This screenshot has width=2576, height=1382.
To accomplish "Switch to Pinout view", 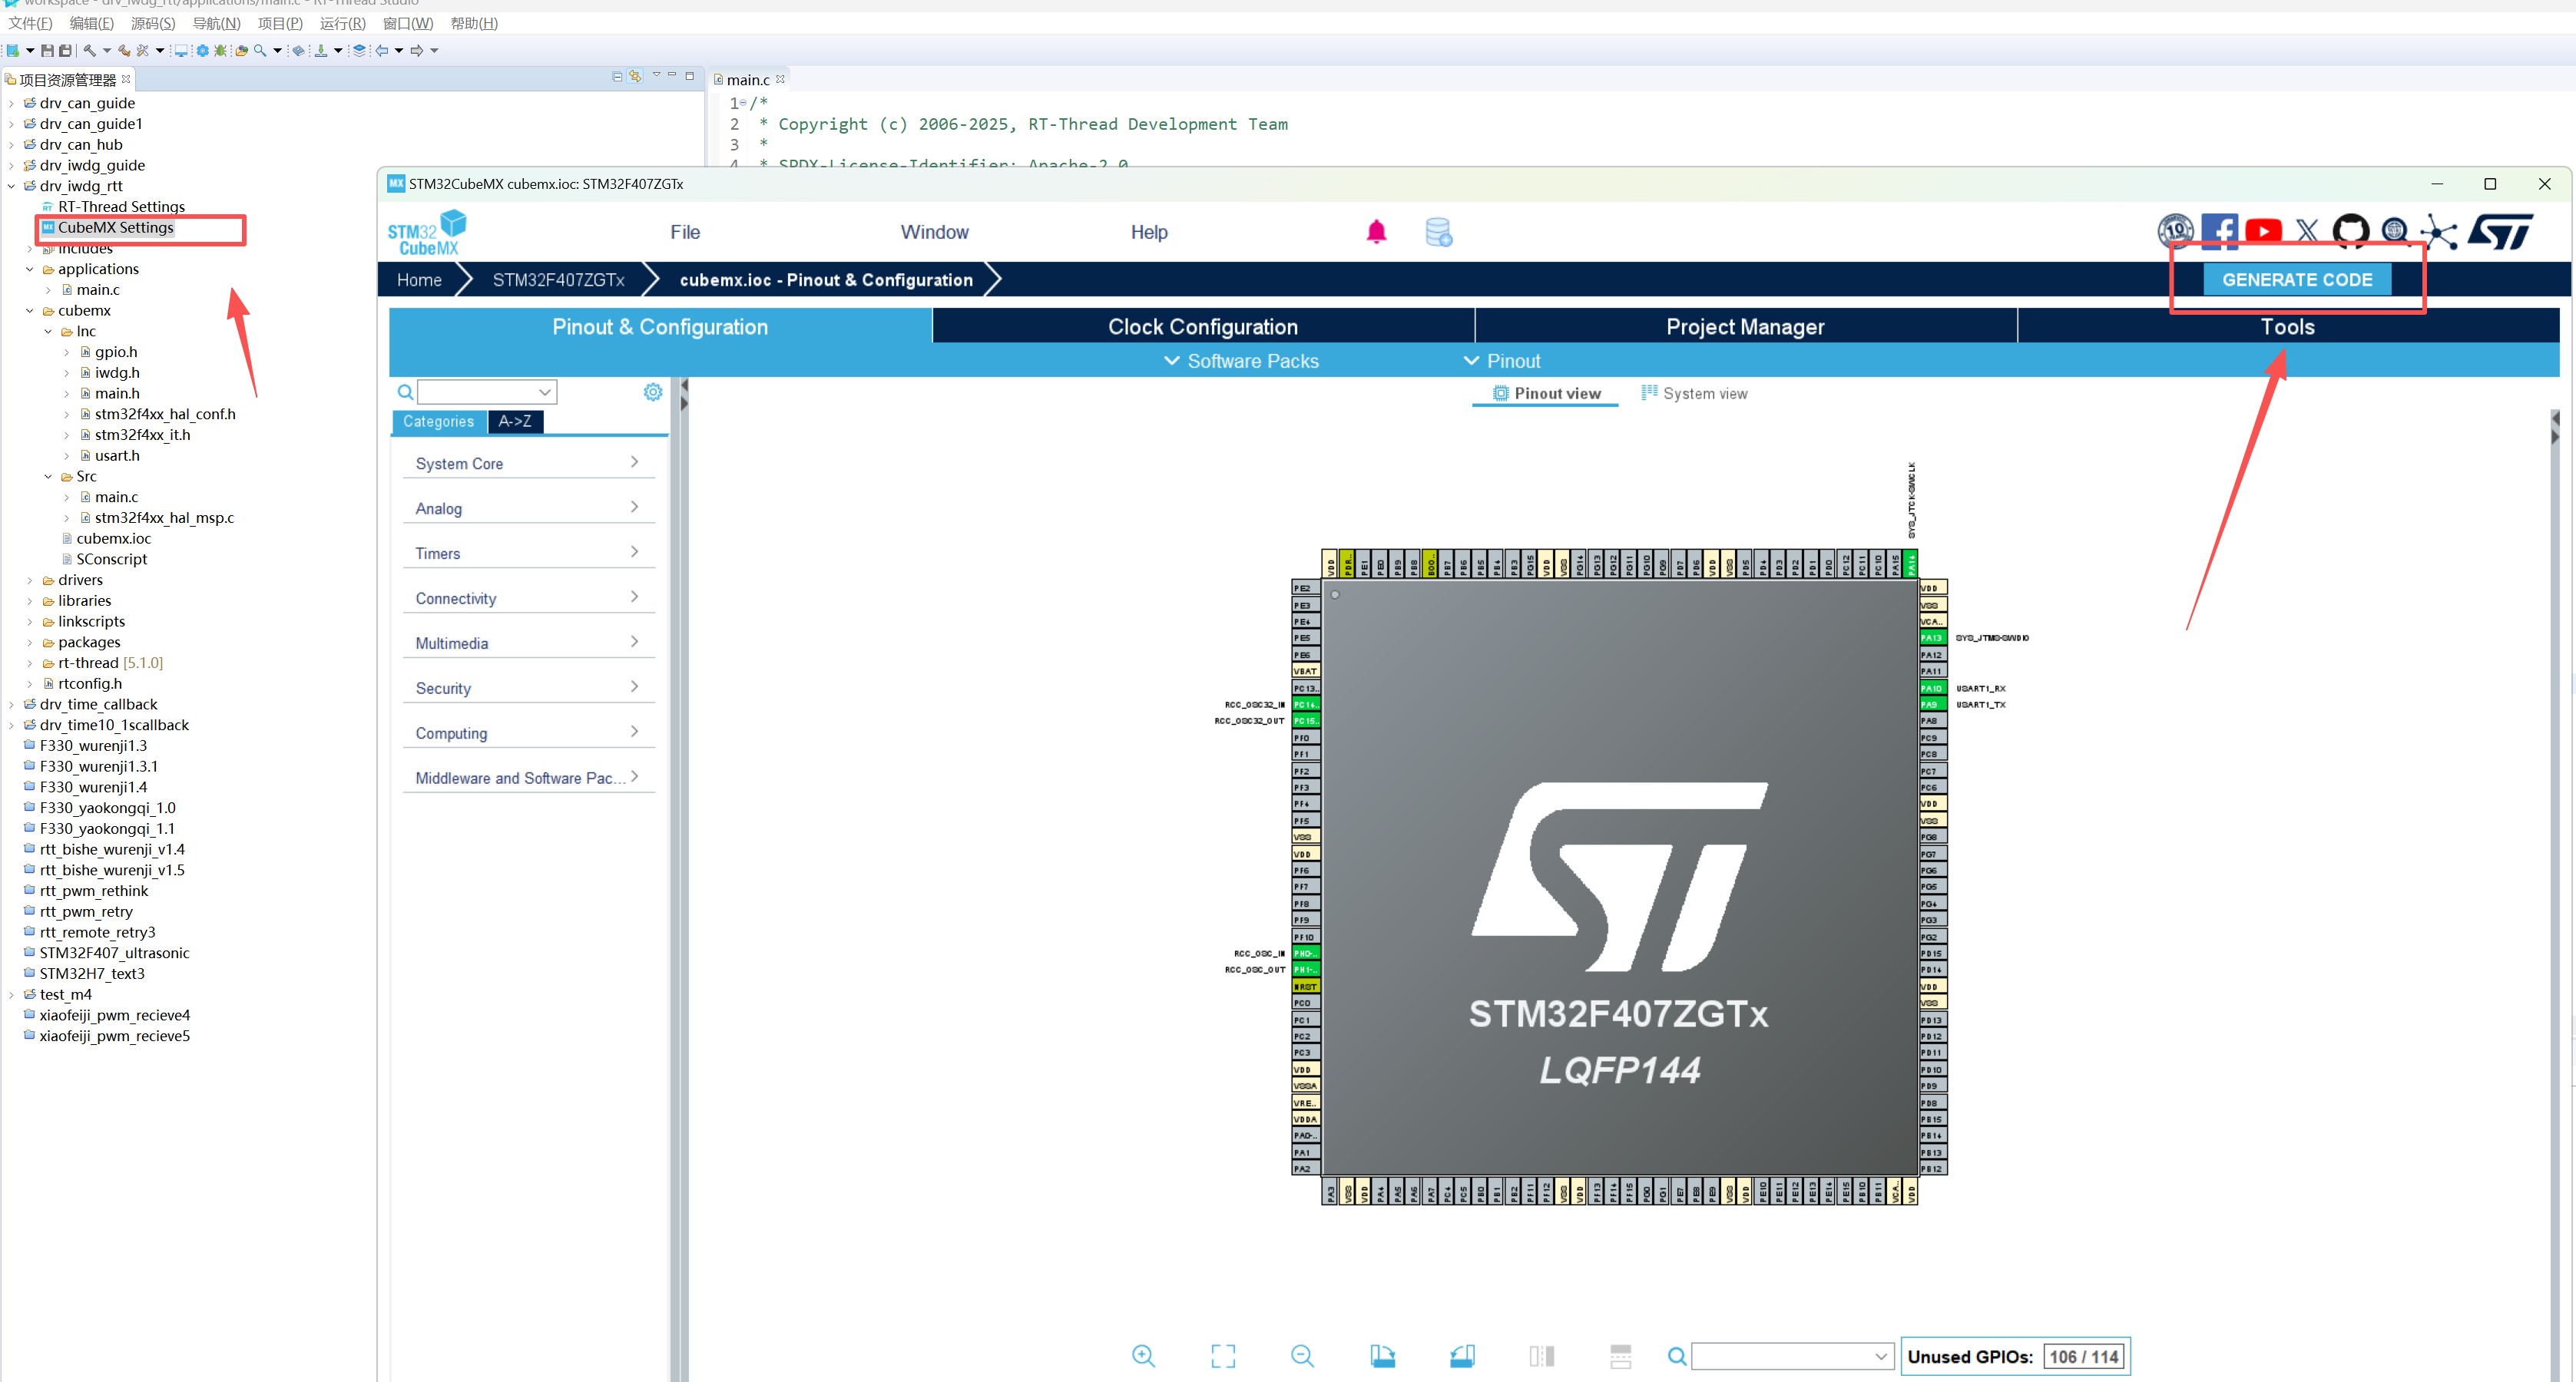I will click(1546, 393).
